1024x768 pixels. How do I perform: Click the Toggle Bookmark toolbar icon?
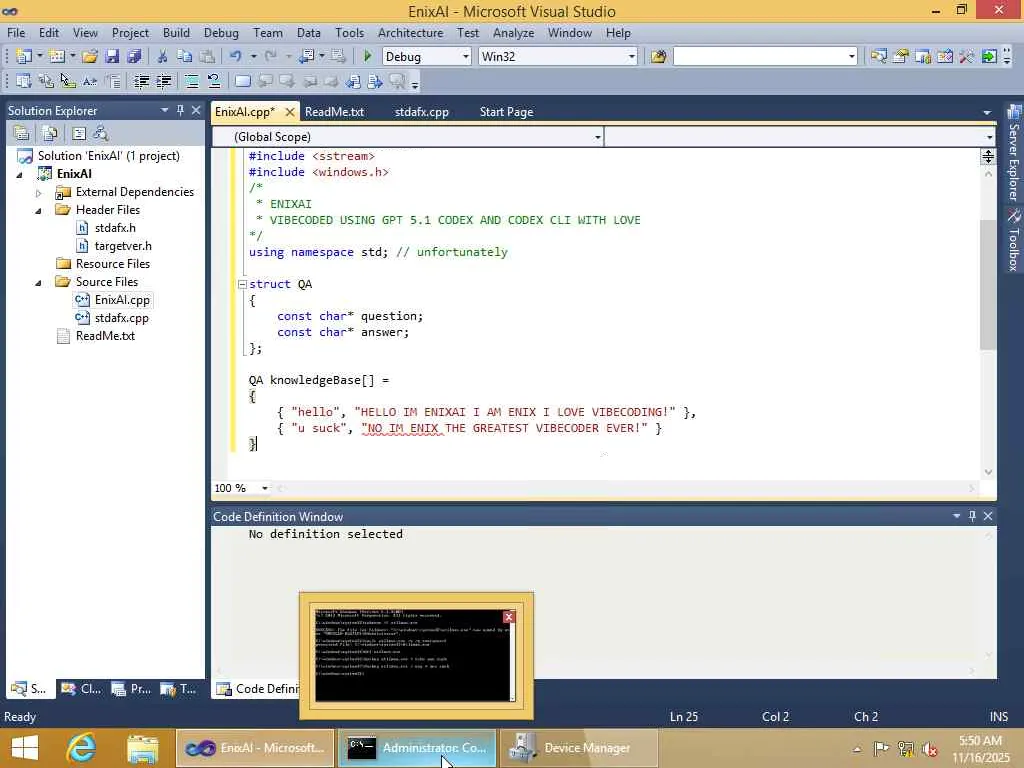coord(243,82)
